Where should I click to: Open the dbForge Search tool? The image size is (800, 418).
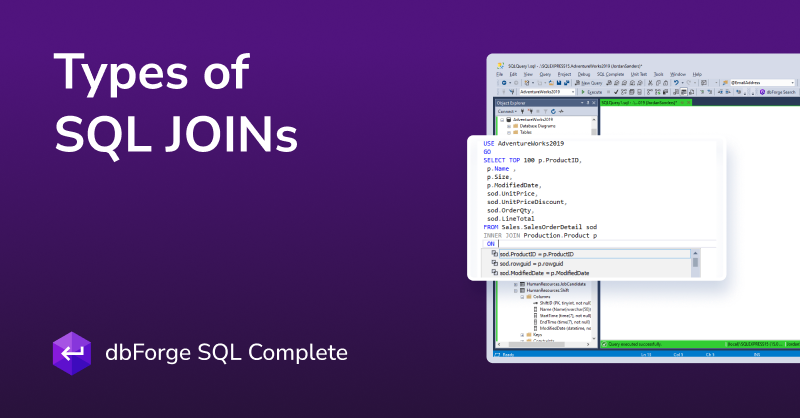(x=778, y=92)
